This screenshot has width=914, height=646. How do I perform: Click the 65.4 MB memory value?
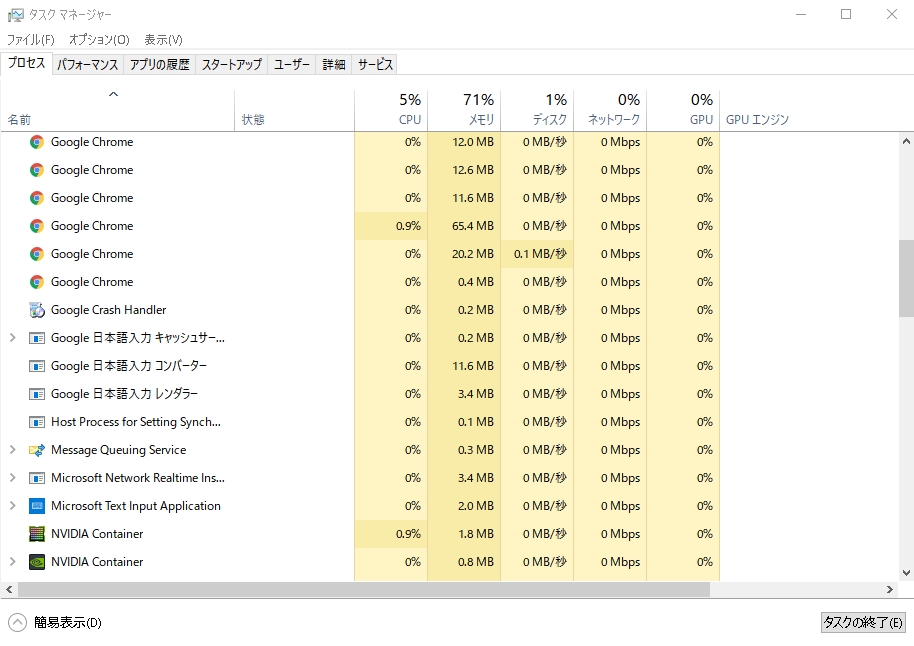(473, 226)
